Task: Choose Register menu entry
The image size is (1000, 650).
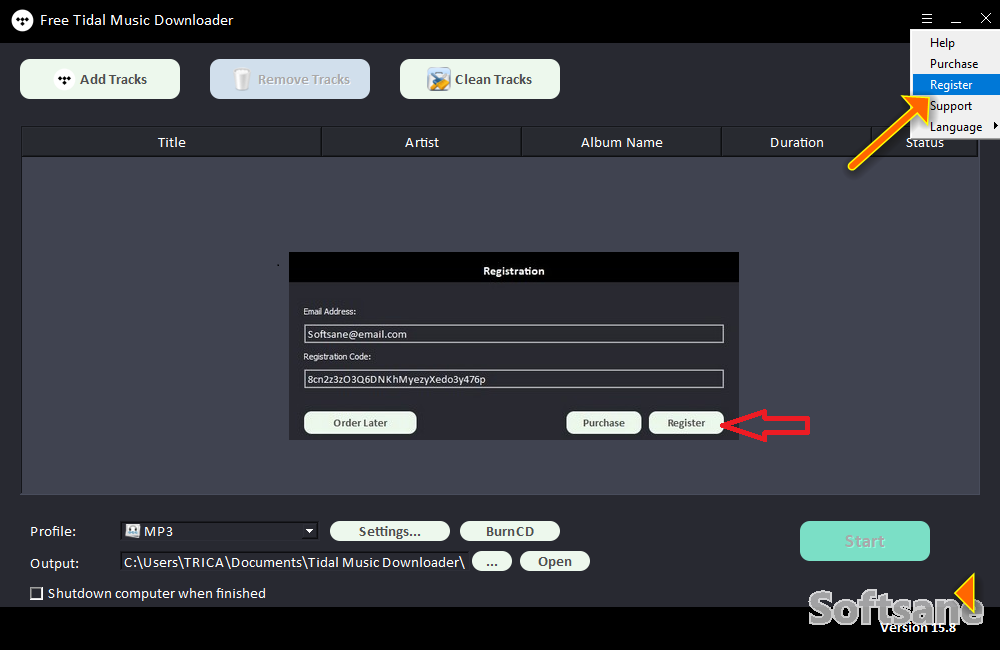Action: (x=955, y=85)
